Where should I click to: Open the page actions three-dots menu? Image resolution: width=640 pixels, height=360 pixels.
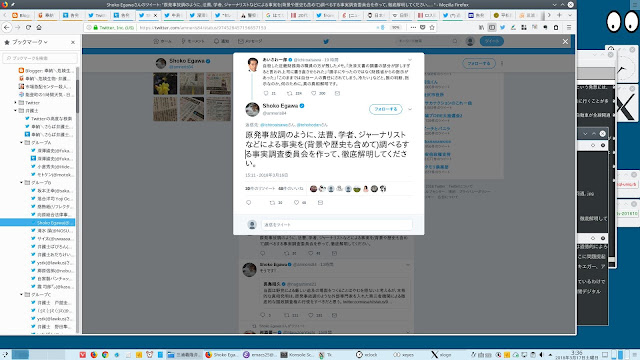coord(413,27)
